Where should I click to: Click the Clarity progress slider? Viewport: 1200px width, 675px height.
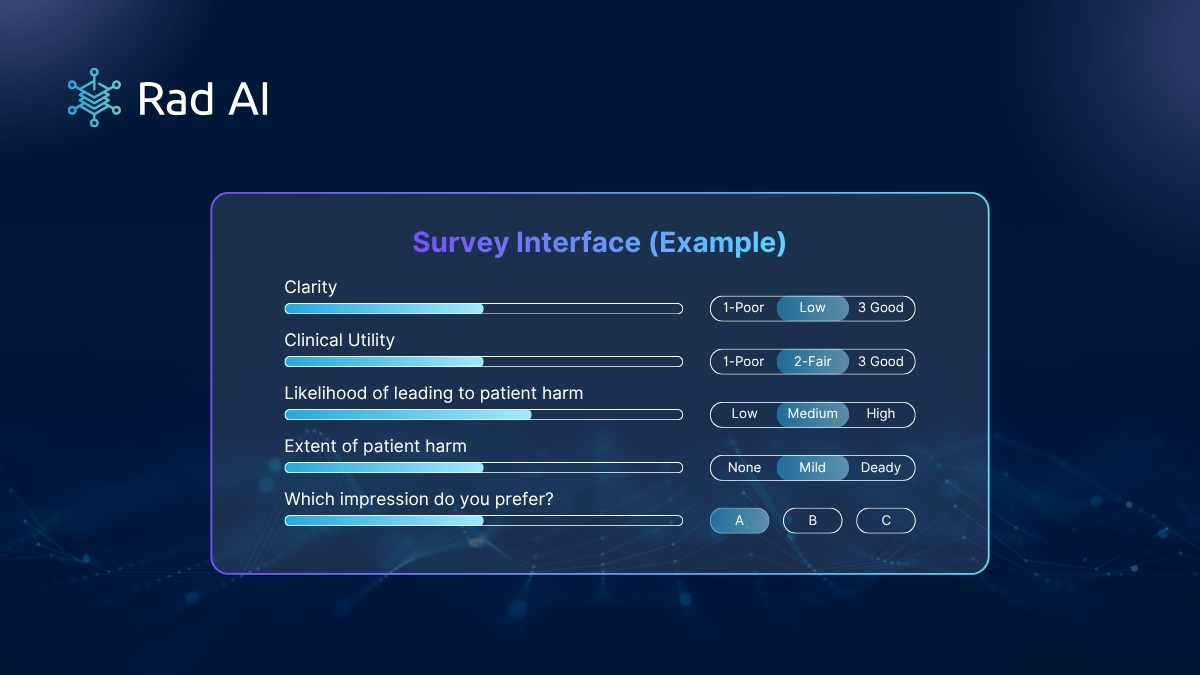pyautogui.click(x=484, y=309)
